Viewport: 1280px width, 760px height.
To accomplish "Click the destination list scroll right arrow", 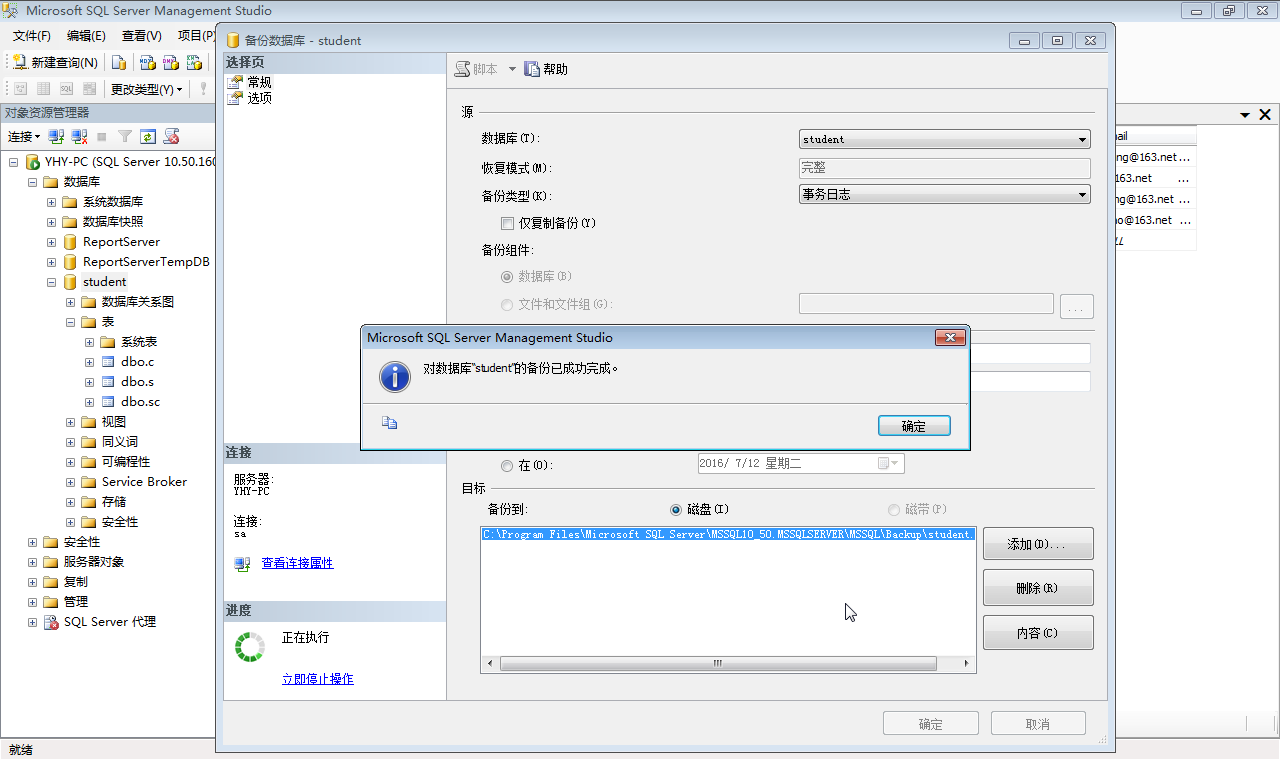I will pos(966,664).
